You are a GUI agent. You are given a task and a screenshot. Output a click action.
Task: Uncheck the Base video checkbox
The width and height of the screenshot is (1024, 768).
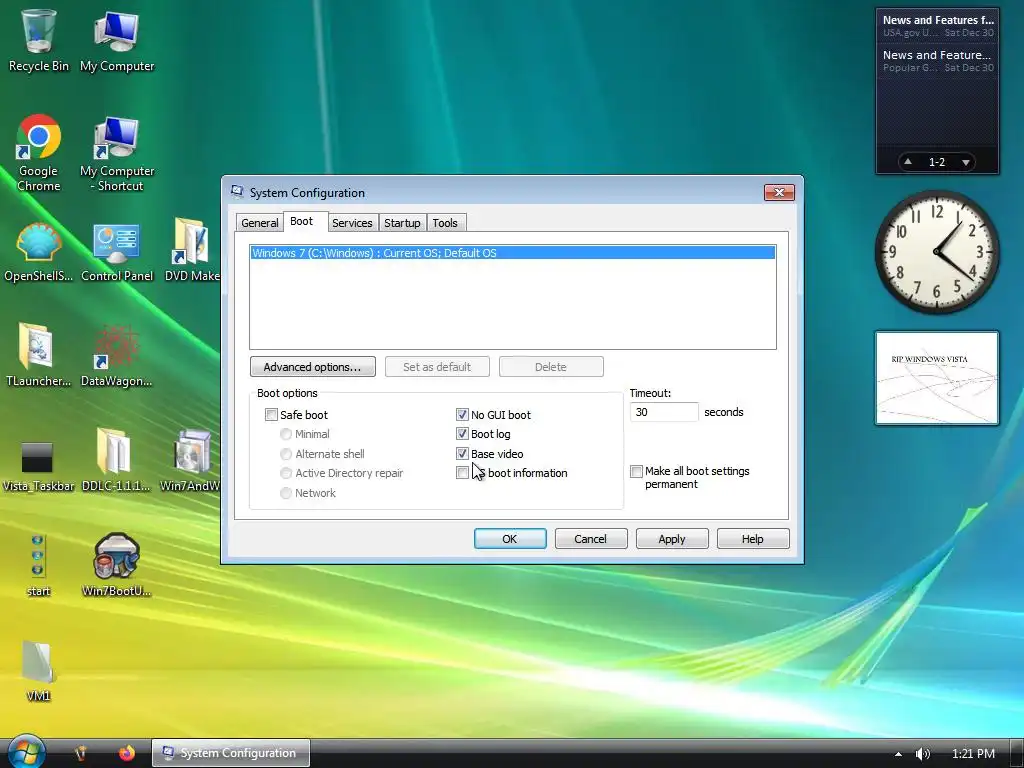pyautogui.click(x=462, y=453)
